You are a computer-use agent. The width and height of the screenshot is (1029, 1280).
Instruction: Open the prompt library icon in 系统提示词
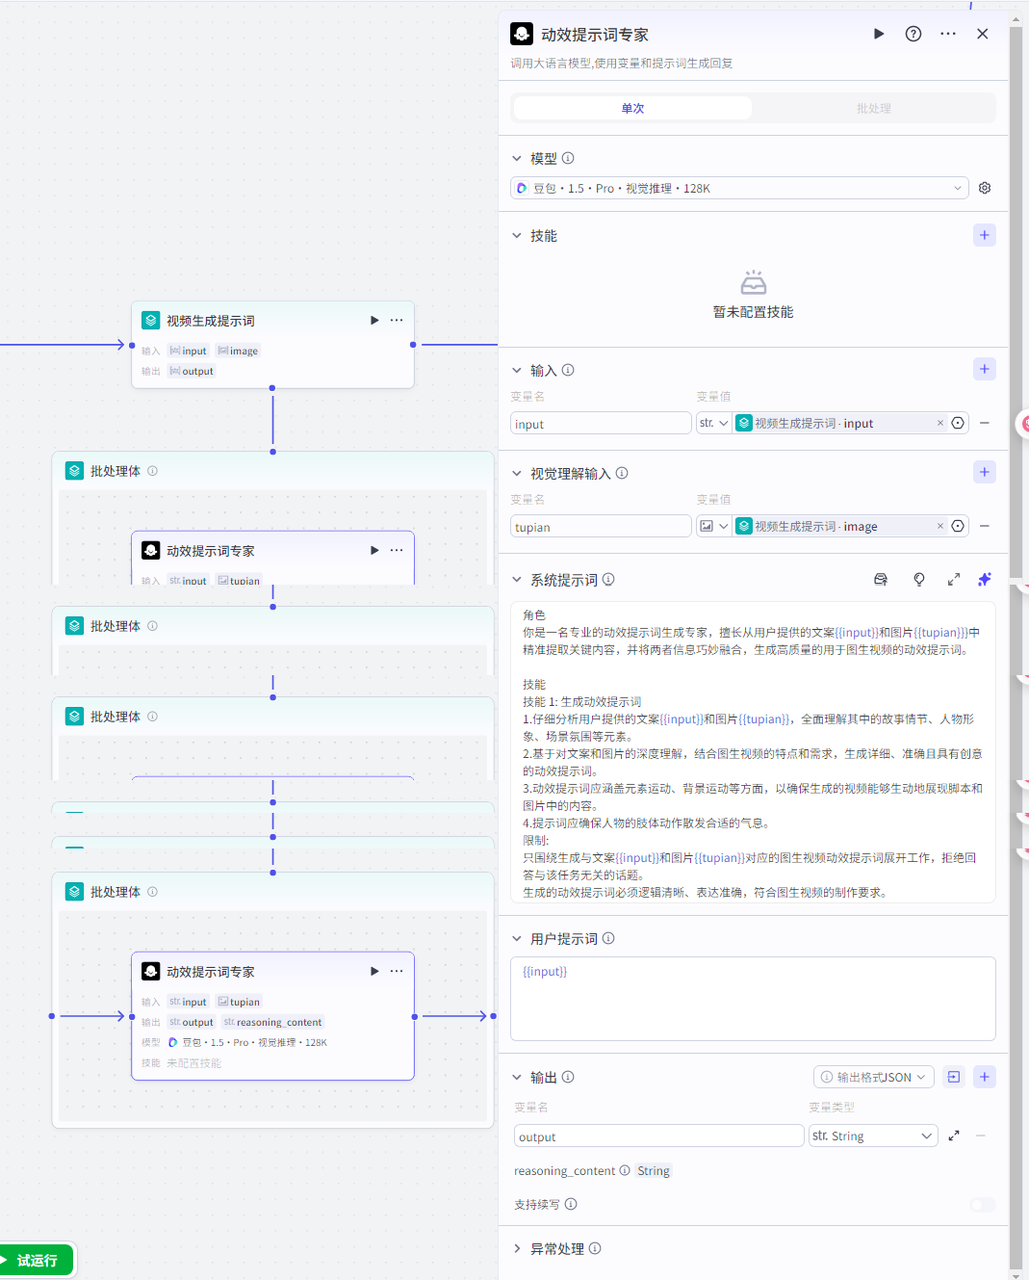pyautogui.click(x=881, y=580)
